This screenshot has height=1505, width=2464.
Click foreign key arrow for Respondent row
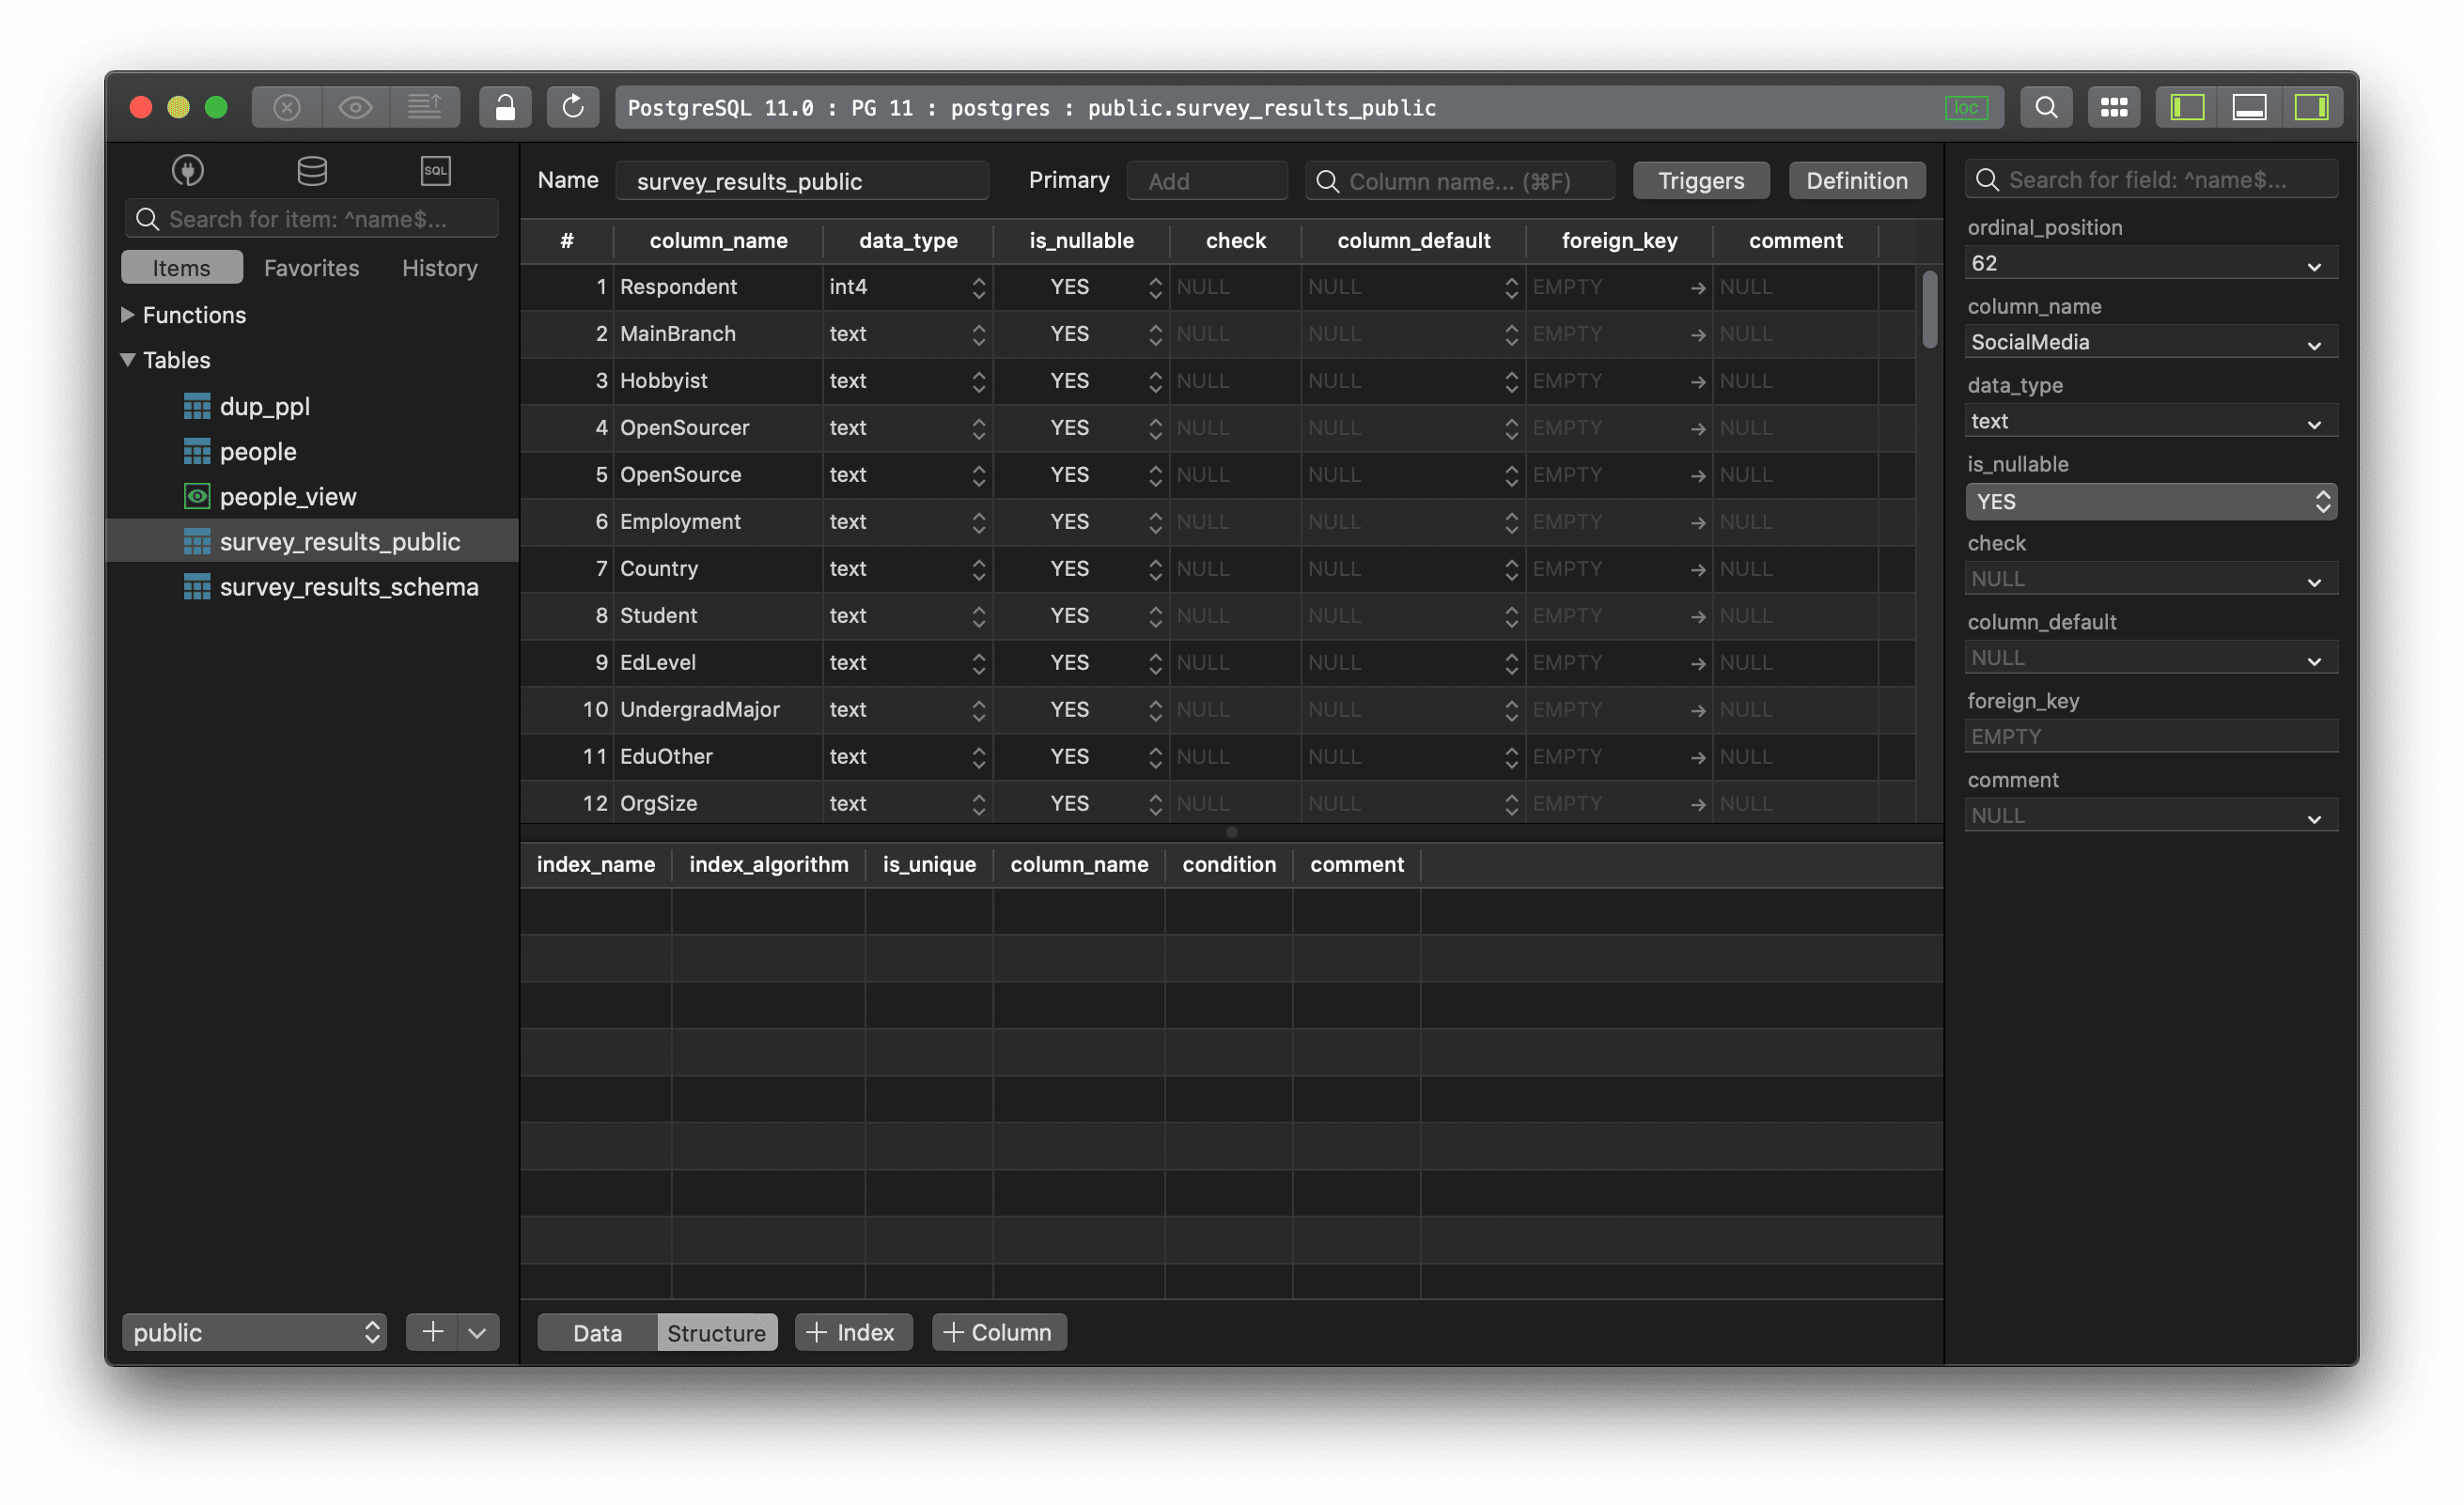1698,288
